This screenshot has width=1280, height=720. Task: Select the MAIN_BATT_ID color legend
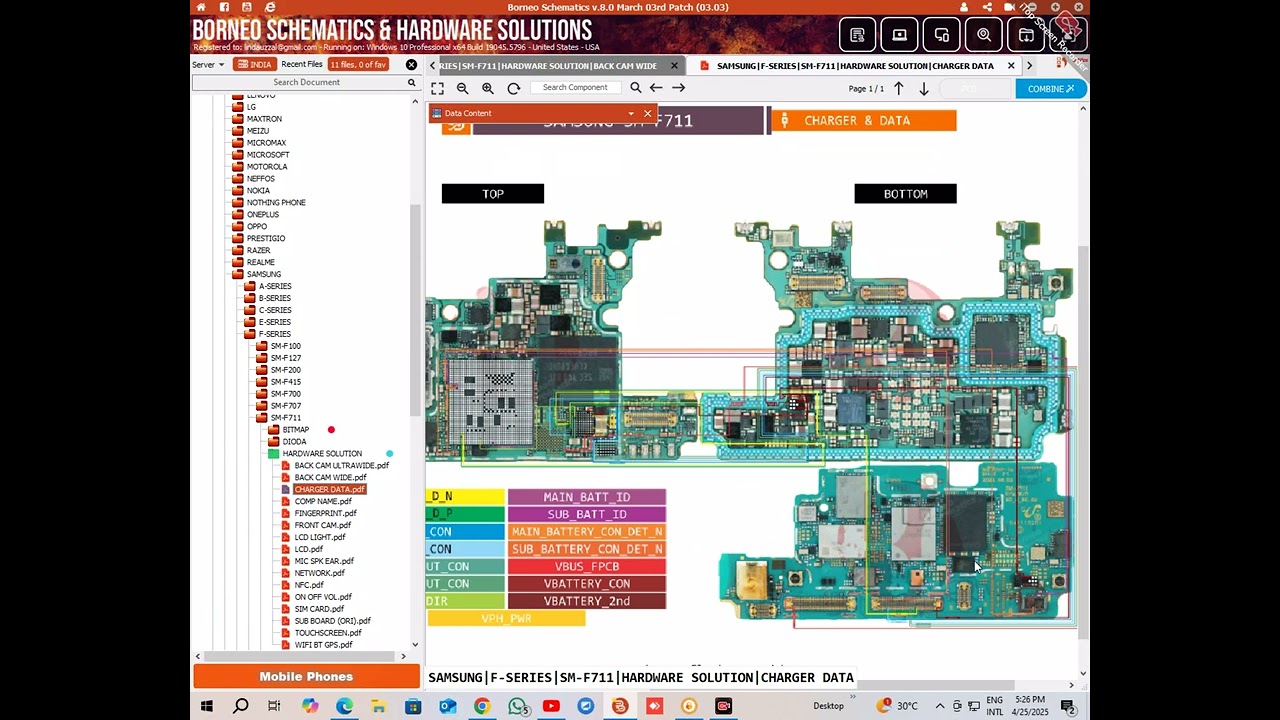[587, 497]
